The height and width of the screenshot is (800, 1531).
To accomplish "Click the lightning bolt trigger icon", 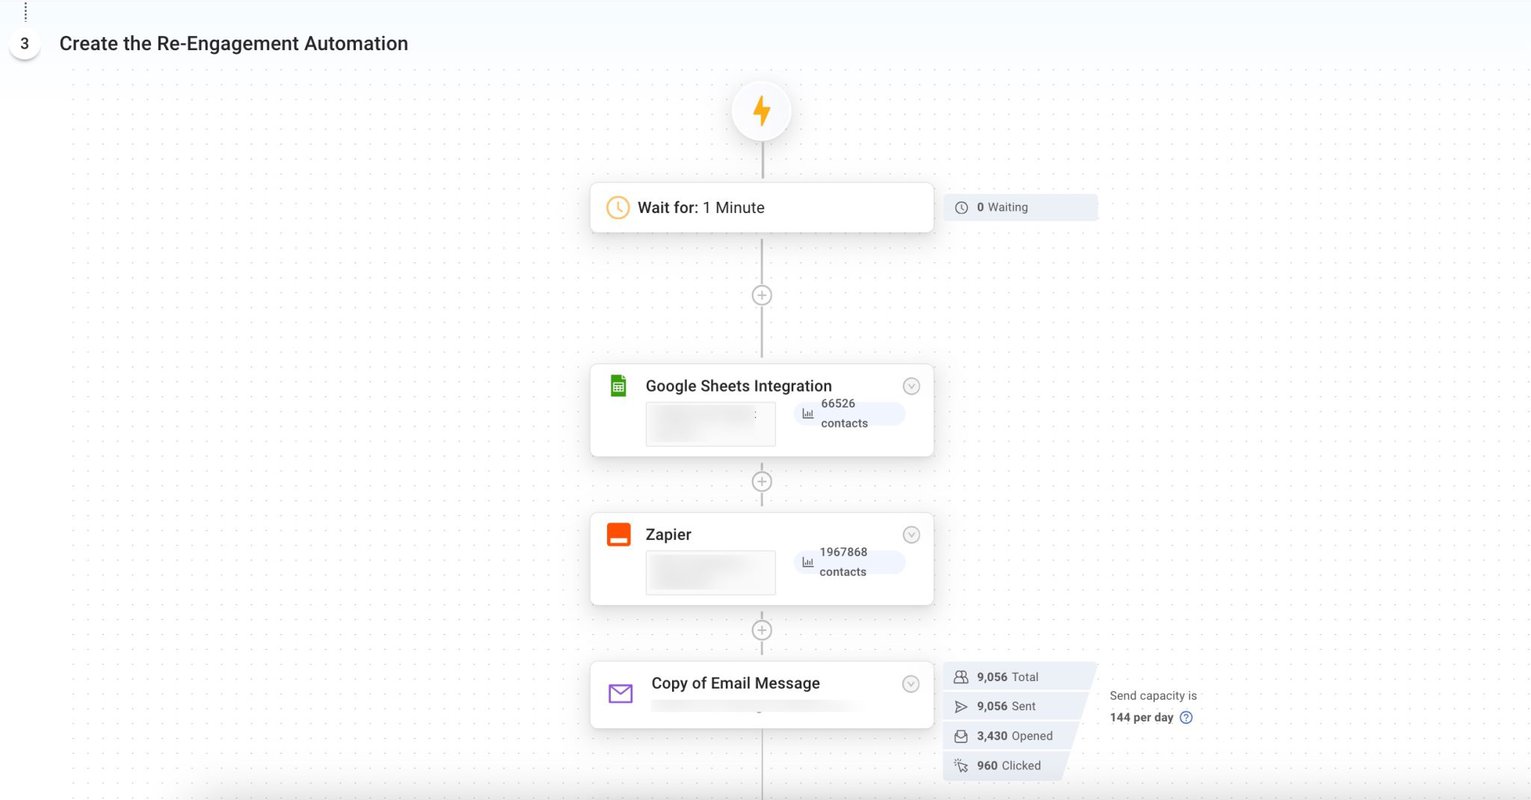I will tap(762, 111).
